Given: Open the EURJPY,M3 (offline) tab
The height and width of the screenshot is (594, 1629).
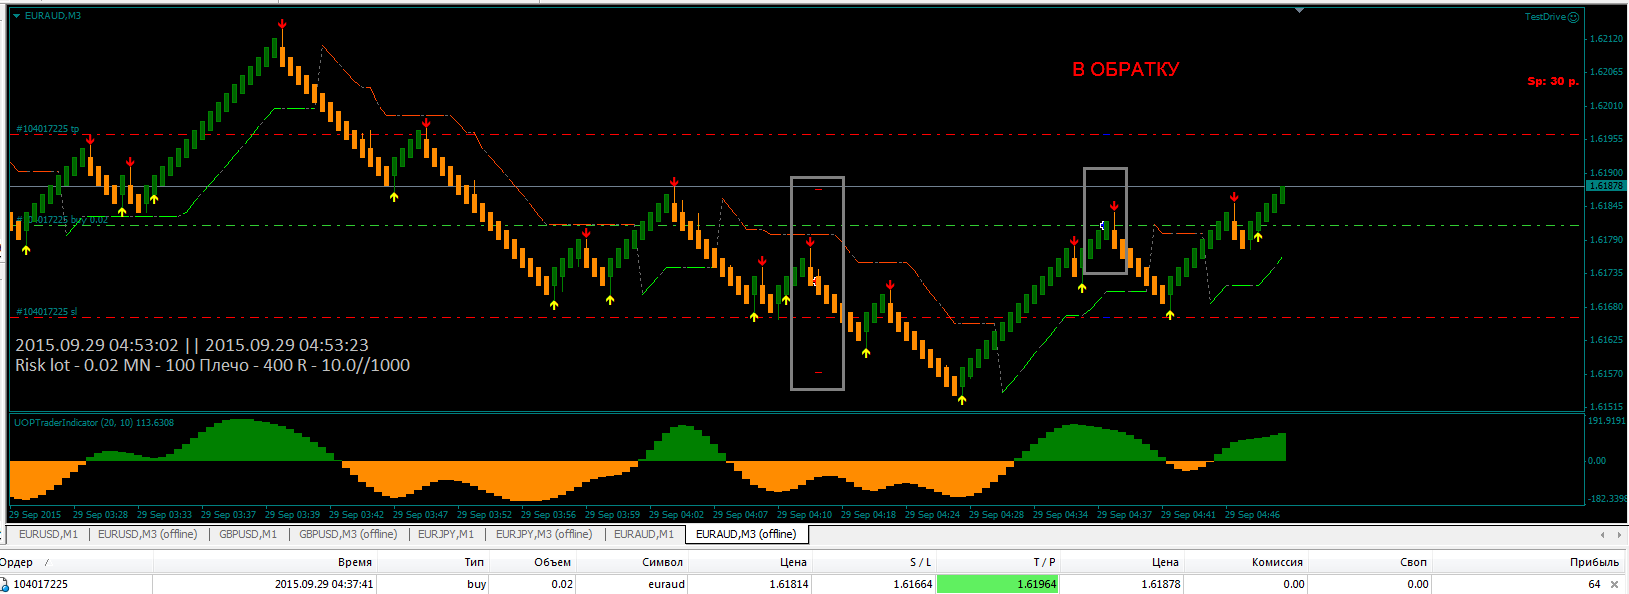Looking at the screenshot, I should (x=544, y=534).
